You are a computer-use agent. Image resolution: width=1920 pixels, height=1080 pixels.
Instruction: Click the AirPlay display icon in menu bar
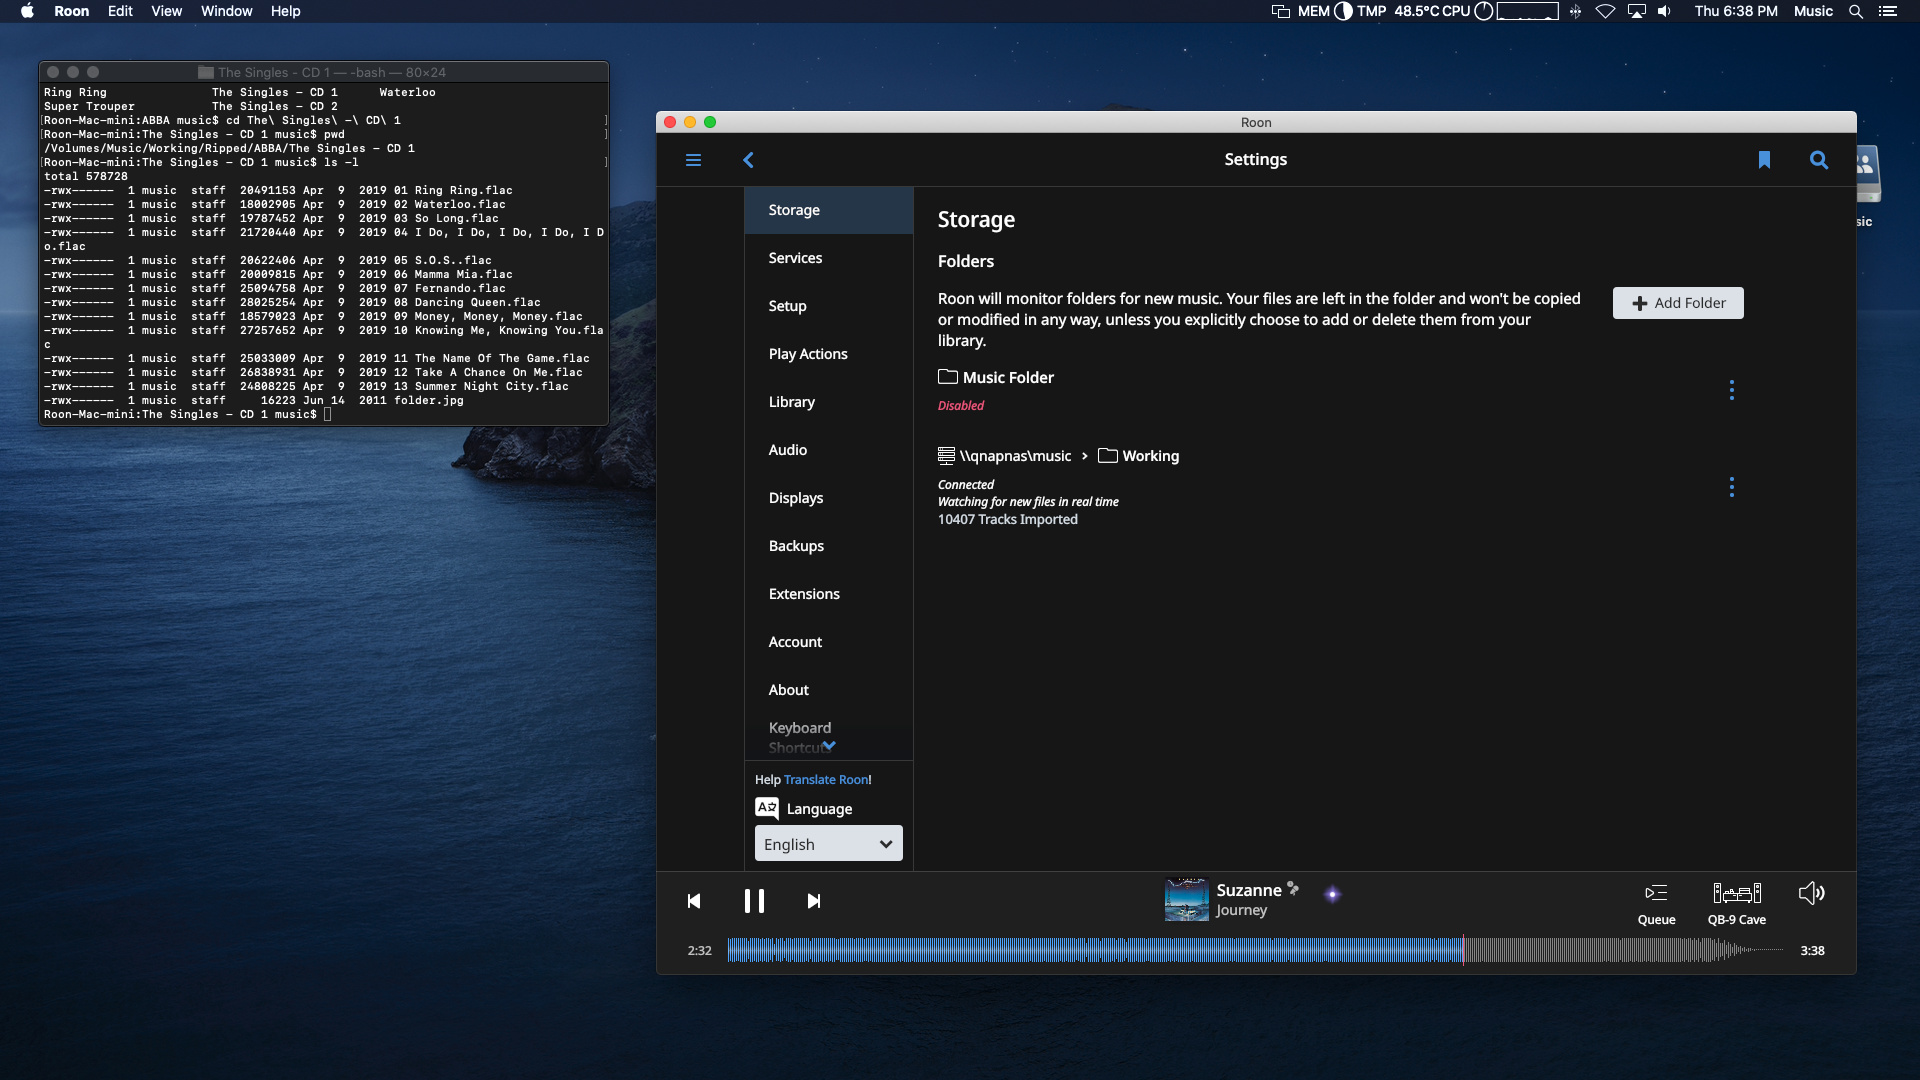pos(1637,11)
